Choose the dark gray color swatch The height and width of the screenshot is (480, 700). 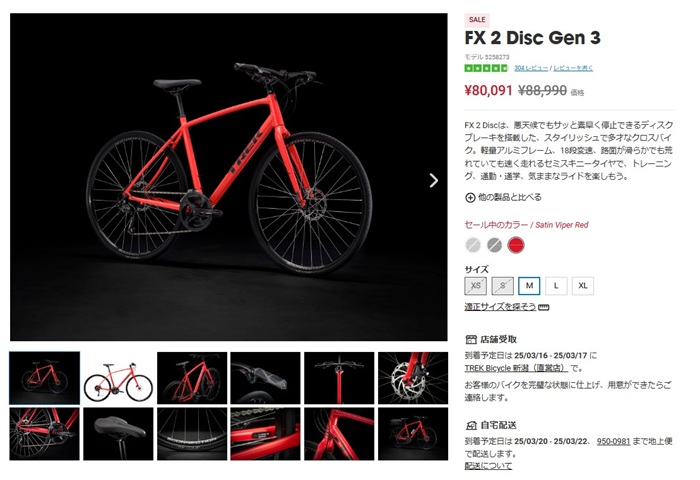click(494, 245)
